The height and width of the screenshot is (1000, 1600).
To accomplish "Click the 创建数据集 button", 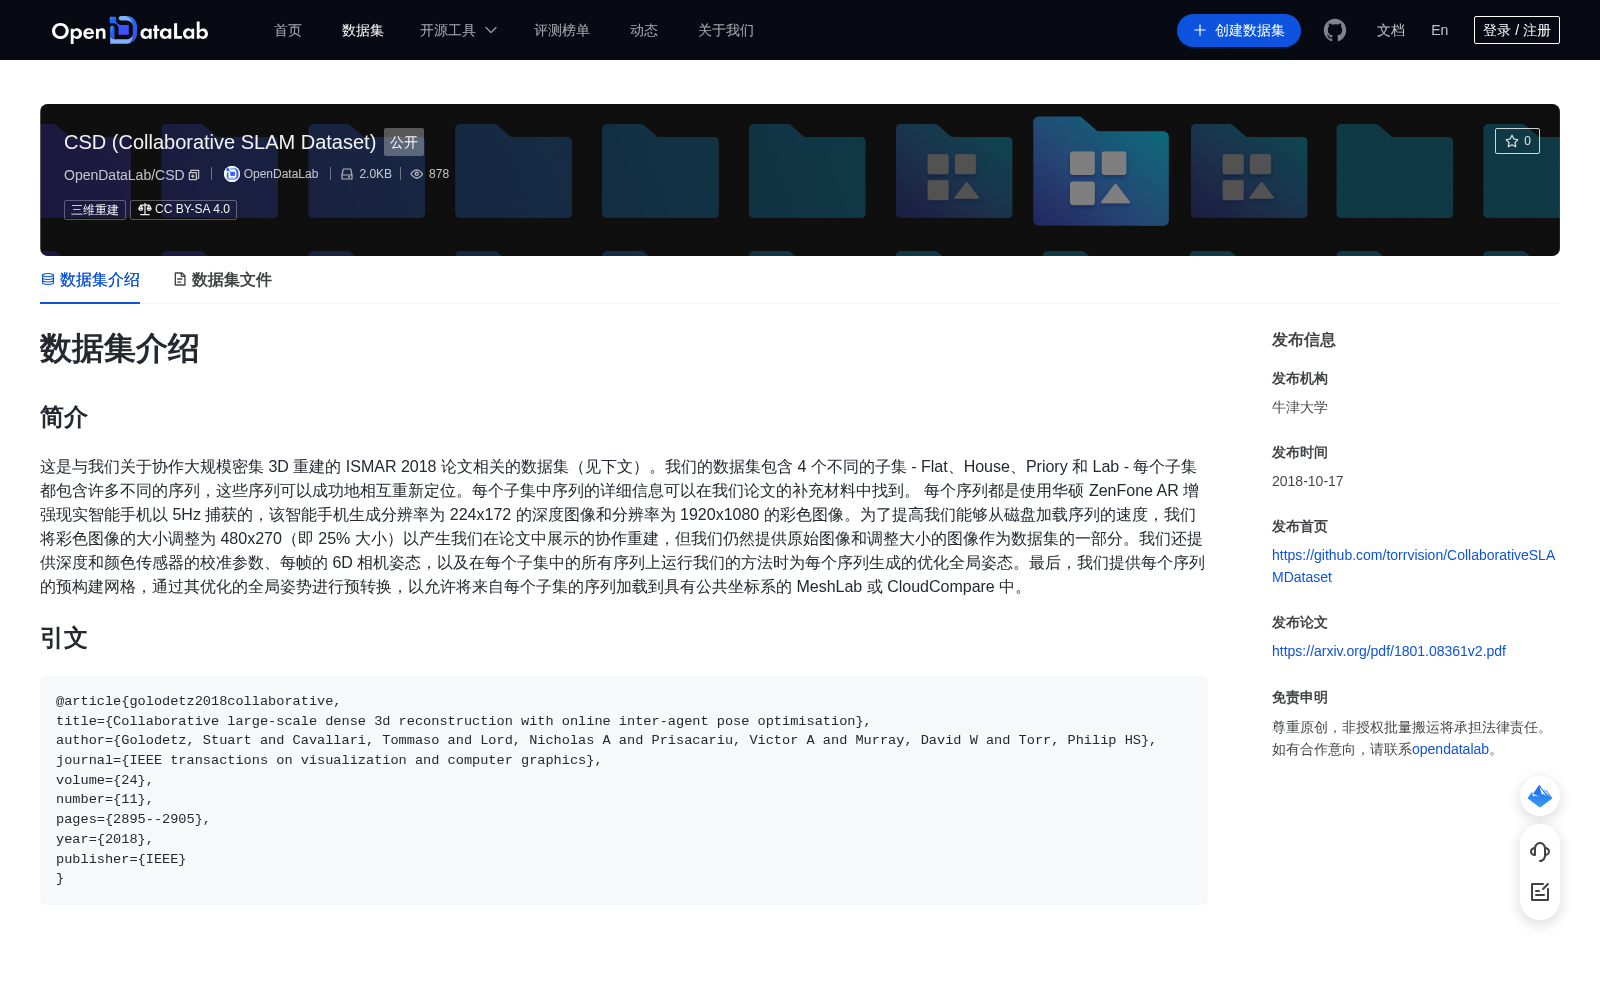I will tap(1239, 31).
